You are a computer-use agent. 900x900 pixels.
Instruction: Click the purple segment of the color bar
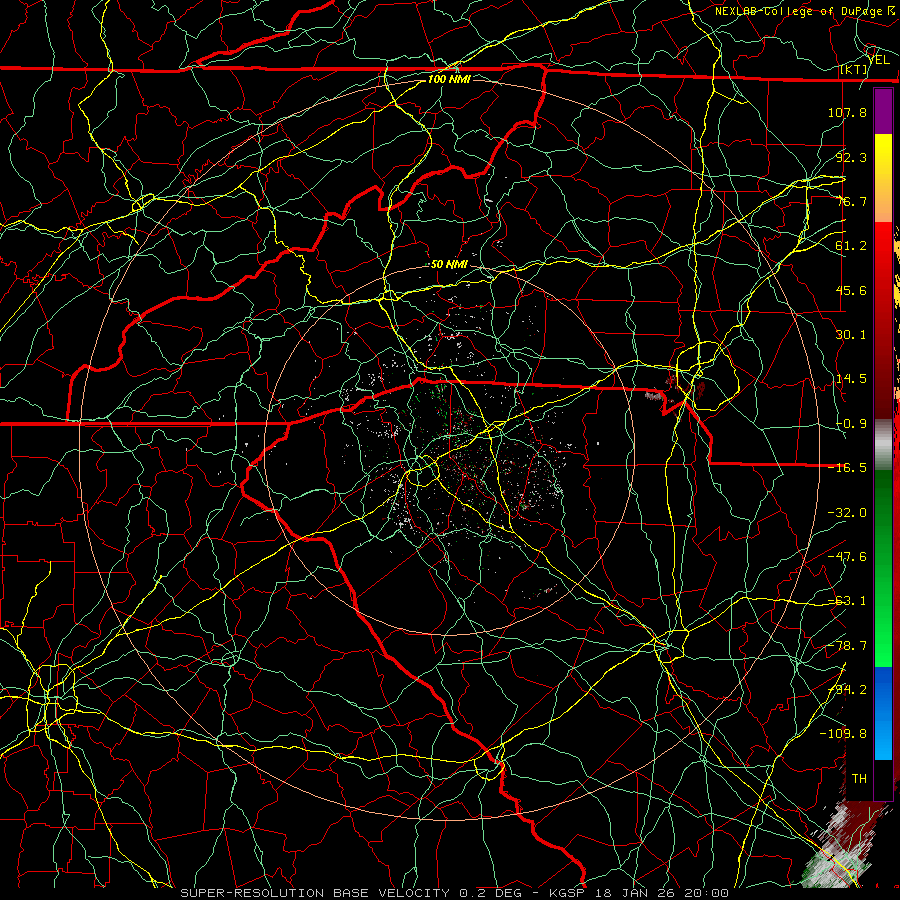click(x=883, y=112)
